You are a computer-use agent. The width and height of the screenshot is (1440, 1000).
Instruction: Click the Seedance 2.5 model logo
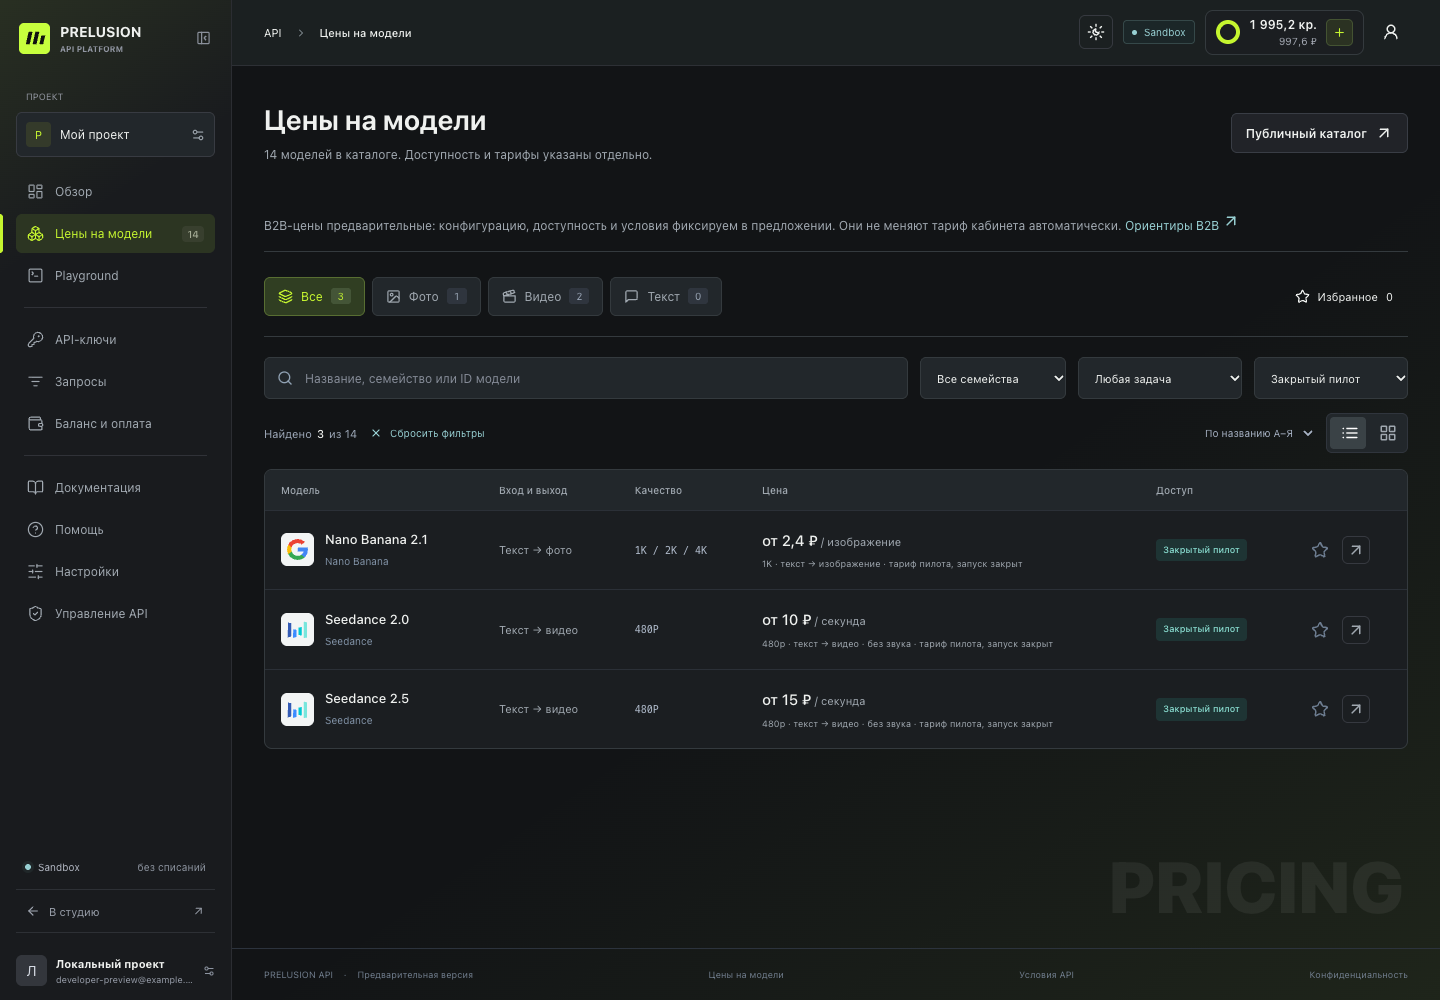pyautogui.click(x=297, y=709)
